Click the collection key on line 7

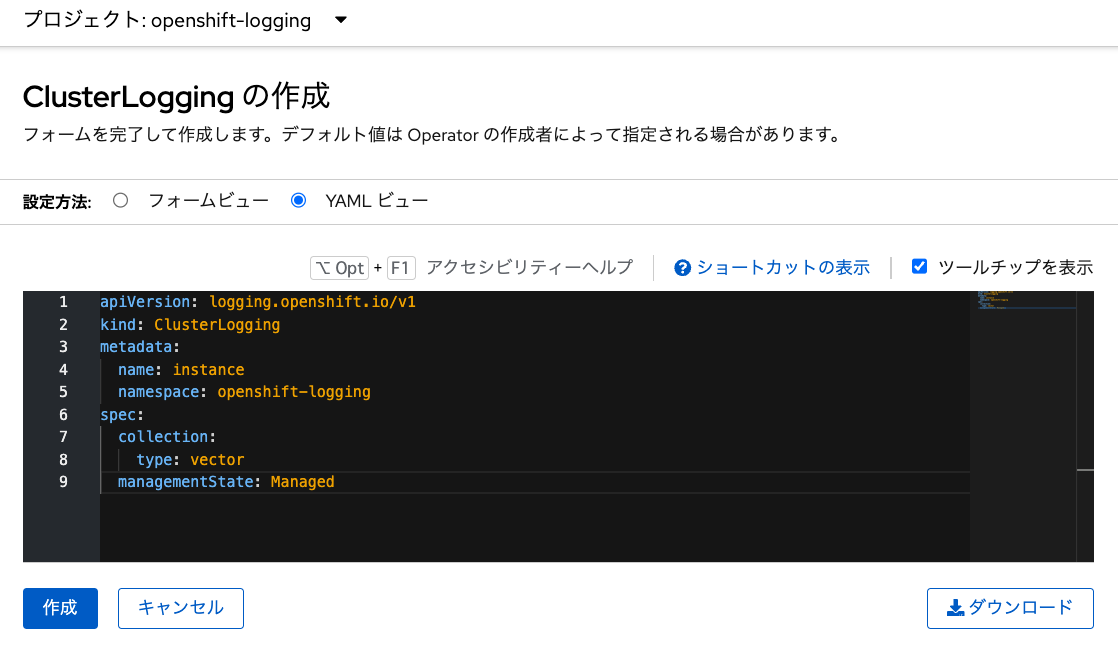click(x=163, y=437)
